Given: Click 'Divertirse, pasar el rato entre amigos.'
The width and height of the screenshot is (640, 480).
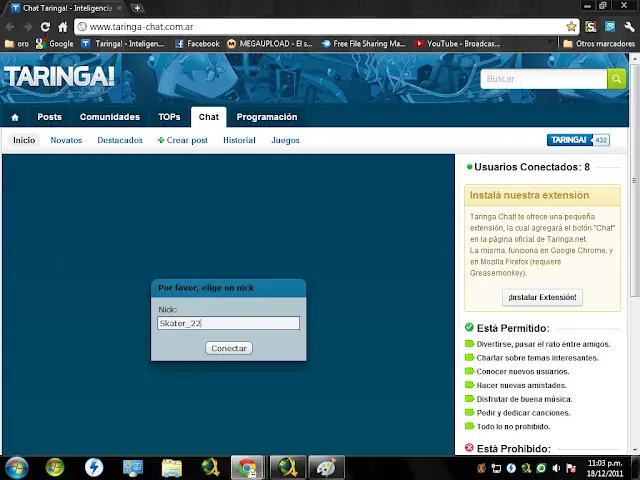Looking at the screenshot, I should (x=543, y=344).
